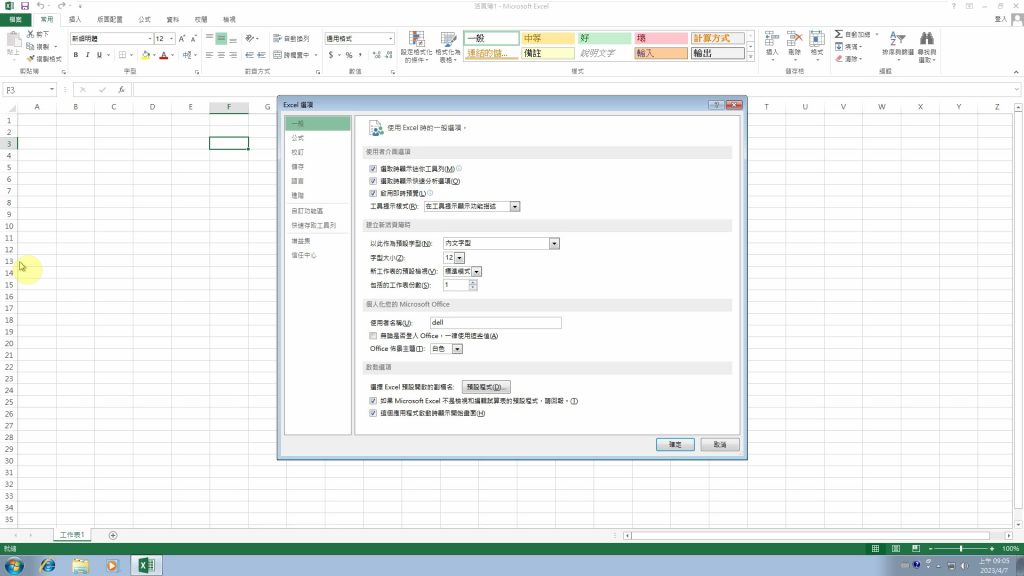Click the sign-in label at ribbon top right
This screenshot has height=576, width=1024.
(1000, 20)
